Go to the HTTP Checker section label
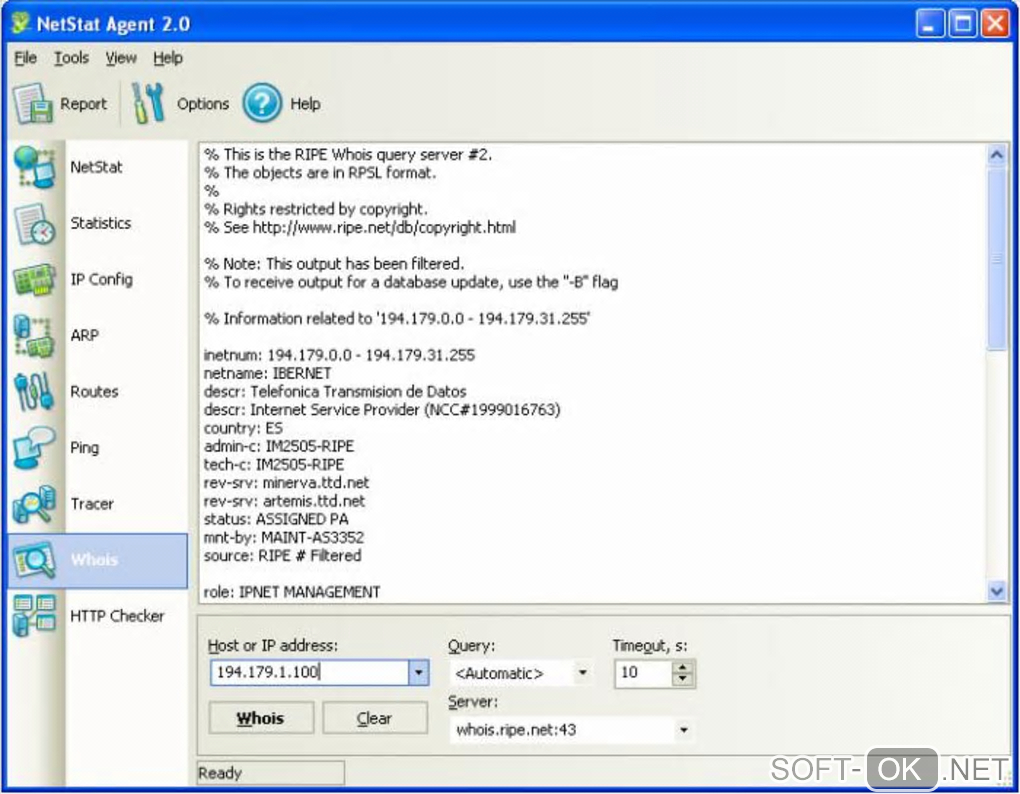Image resolution: width=1020 pixels, height=794 pixels. (x=117, y=616)
